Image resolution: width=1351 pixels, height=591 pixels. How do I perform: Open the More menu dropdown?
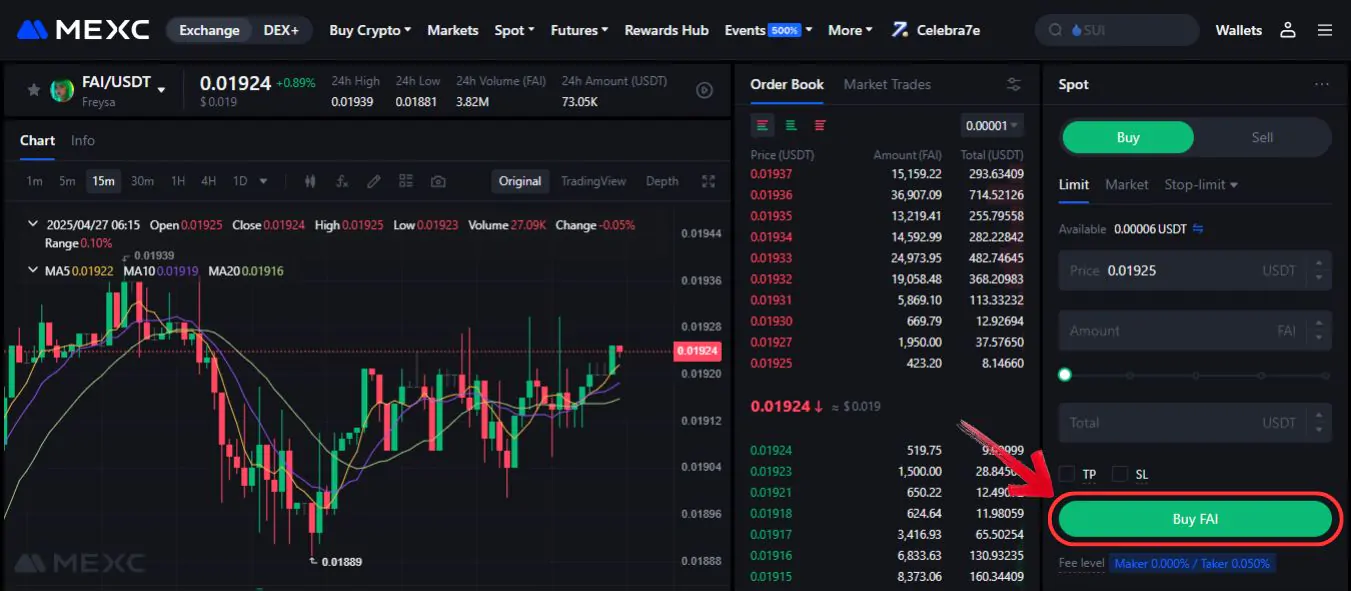[x=850, y=30]
